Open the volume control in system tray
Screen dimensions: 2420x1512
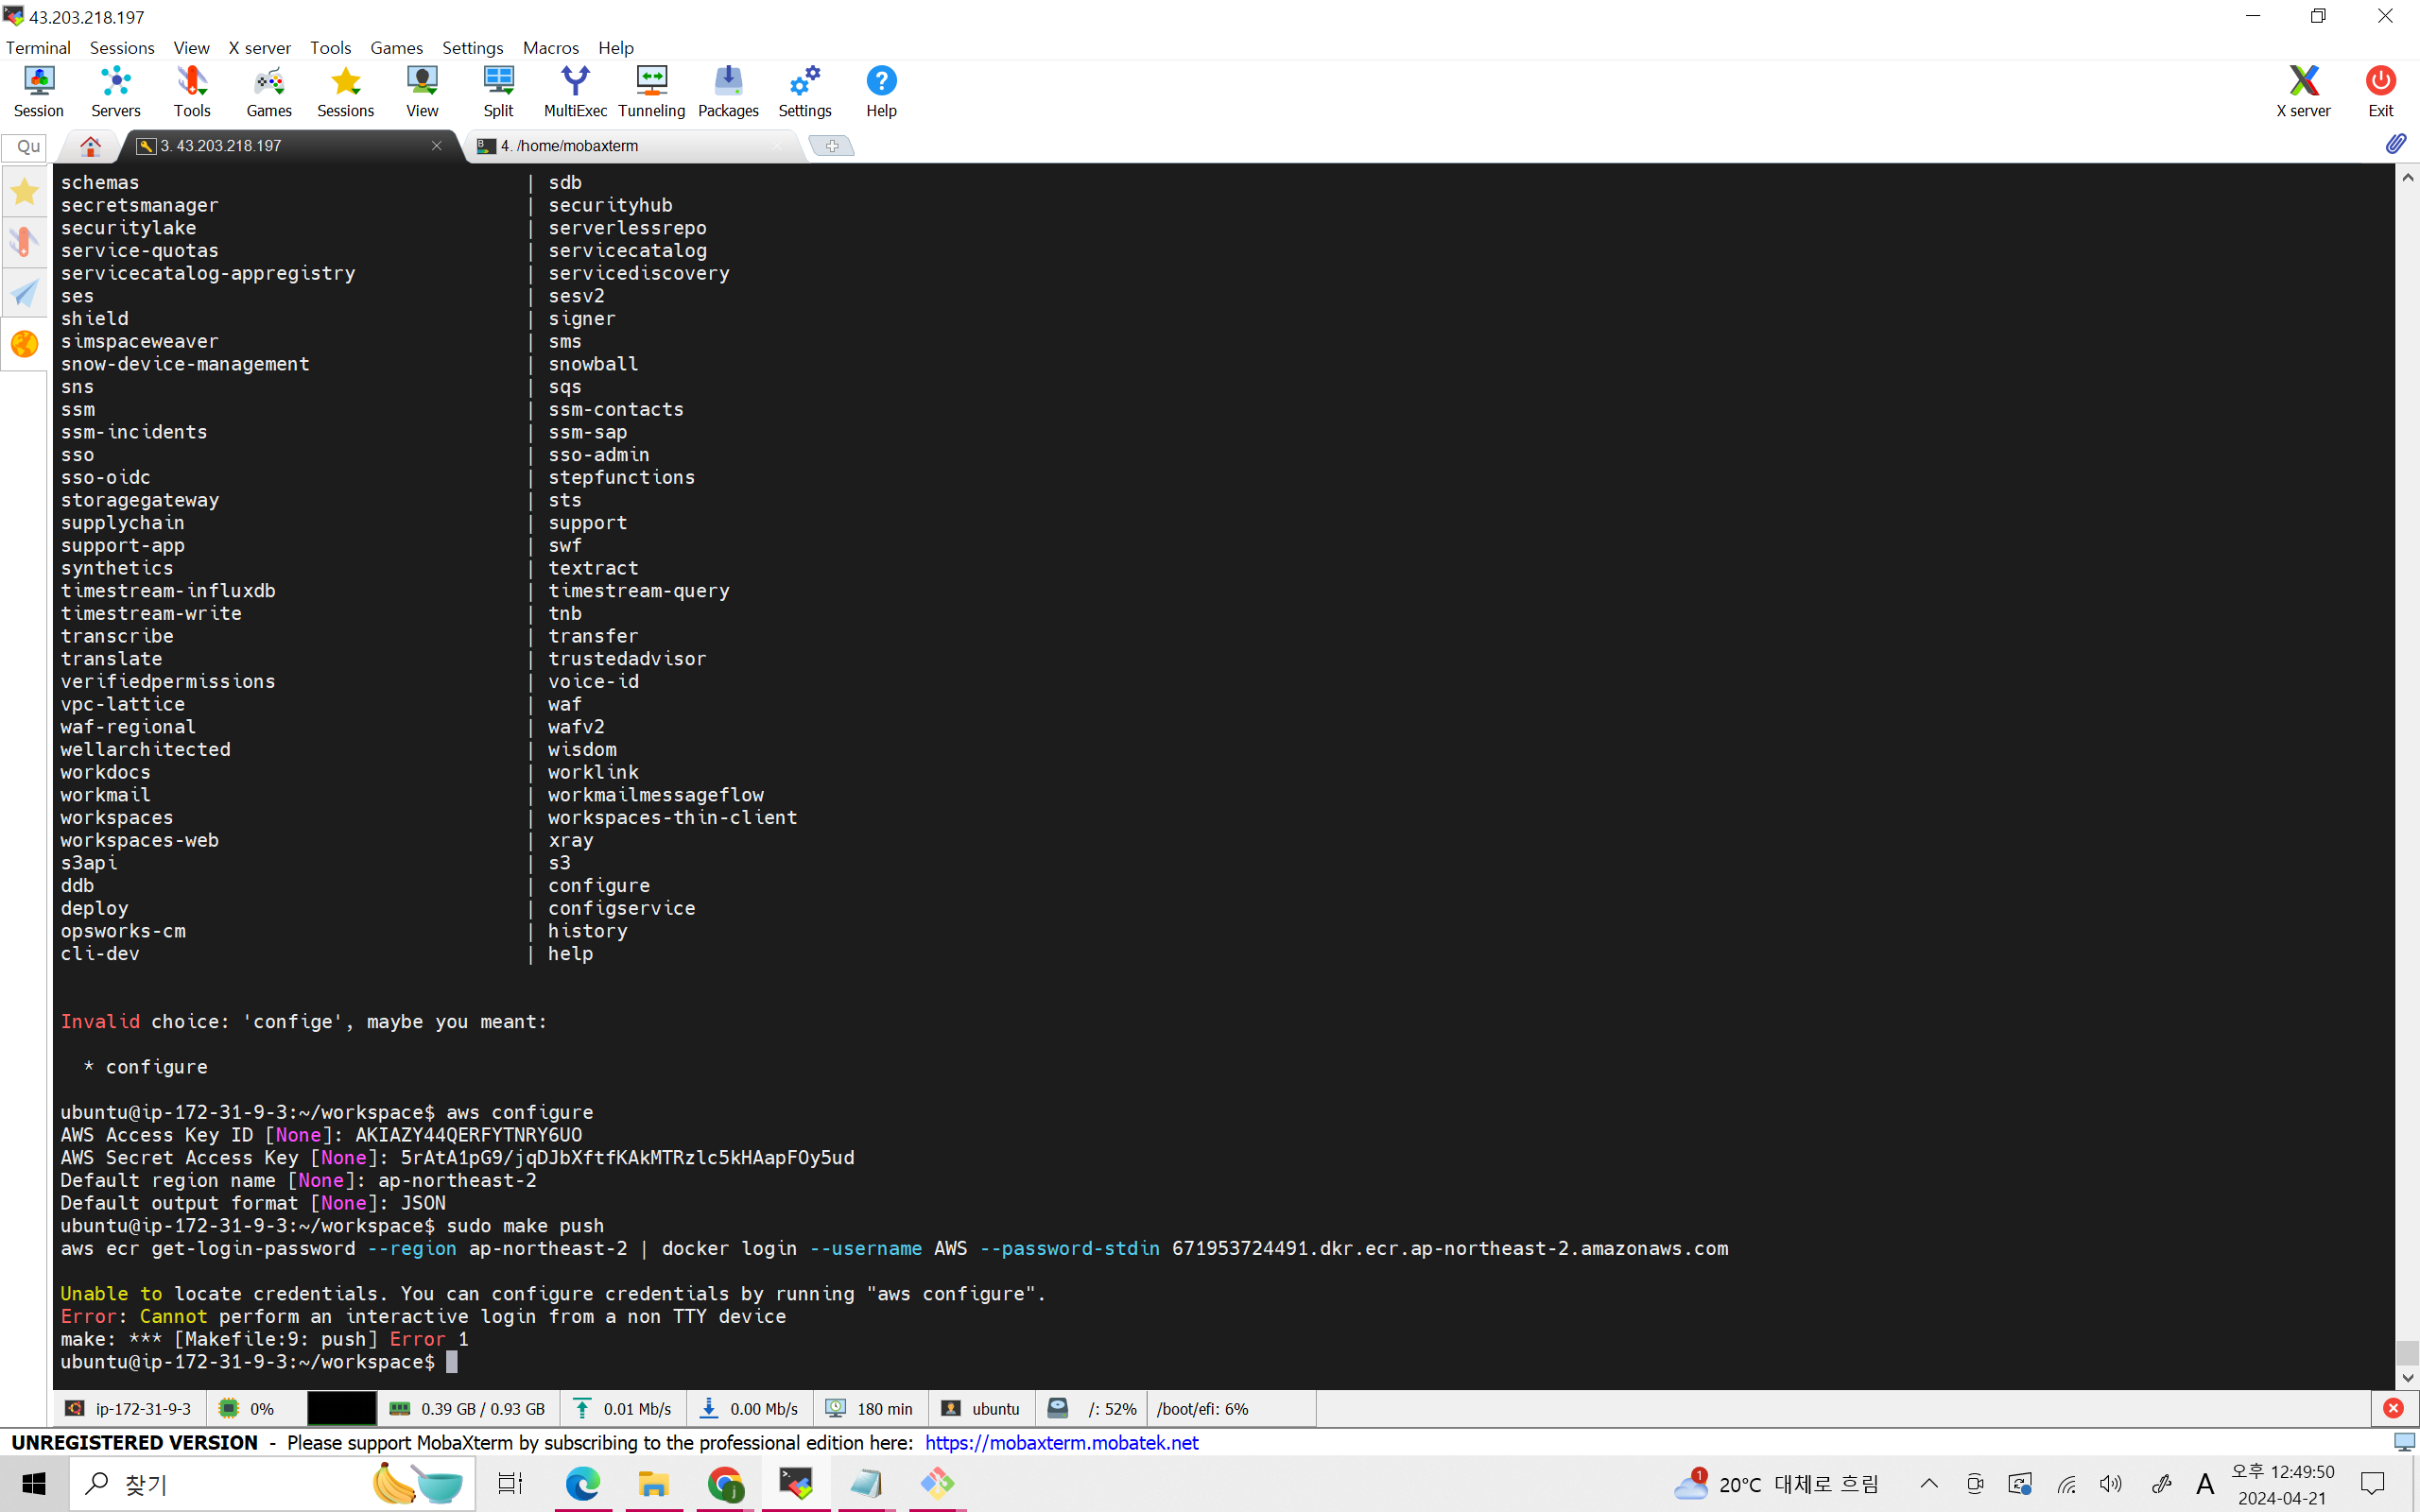(x=2111, y=1484)
